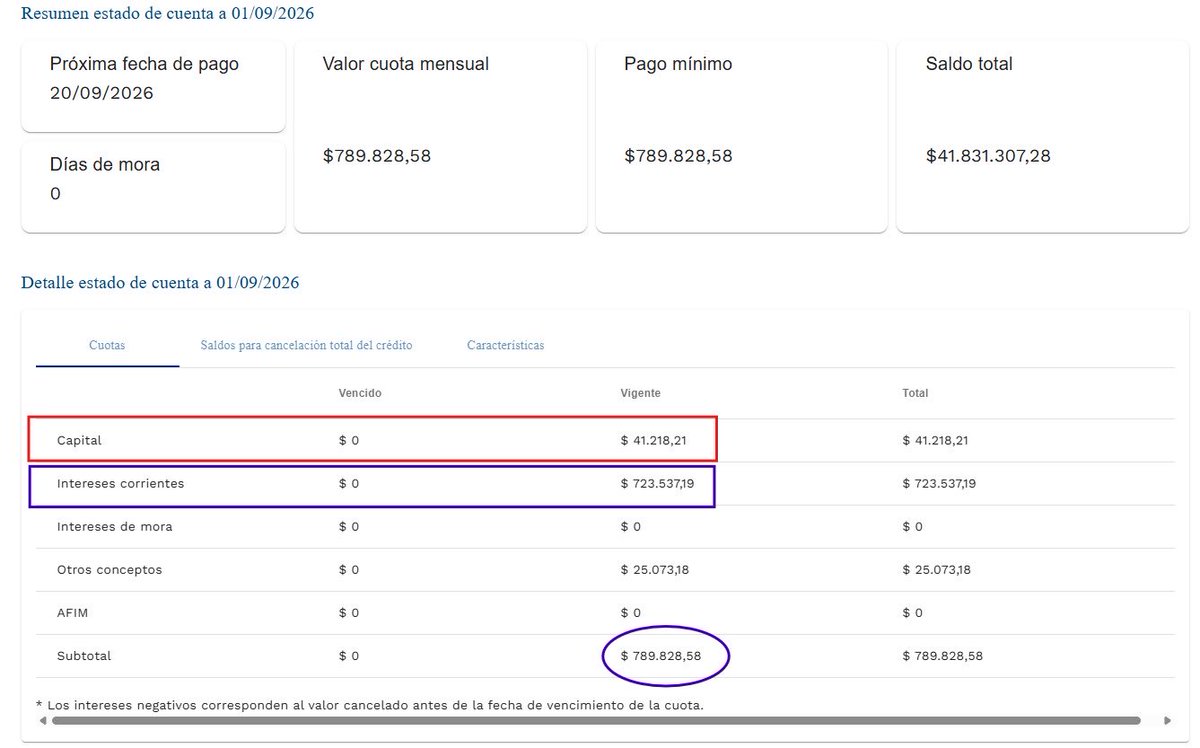
Task: Select the Intereses corrientes row label
Action: coord(121,483)
